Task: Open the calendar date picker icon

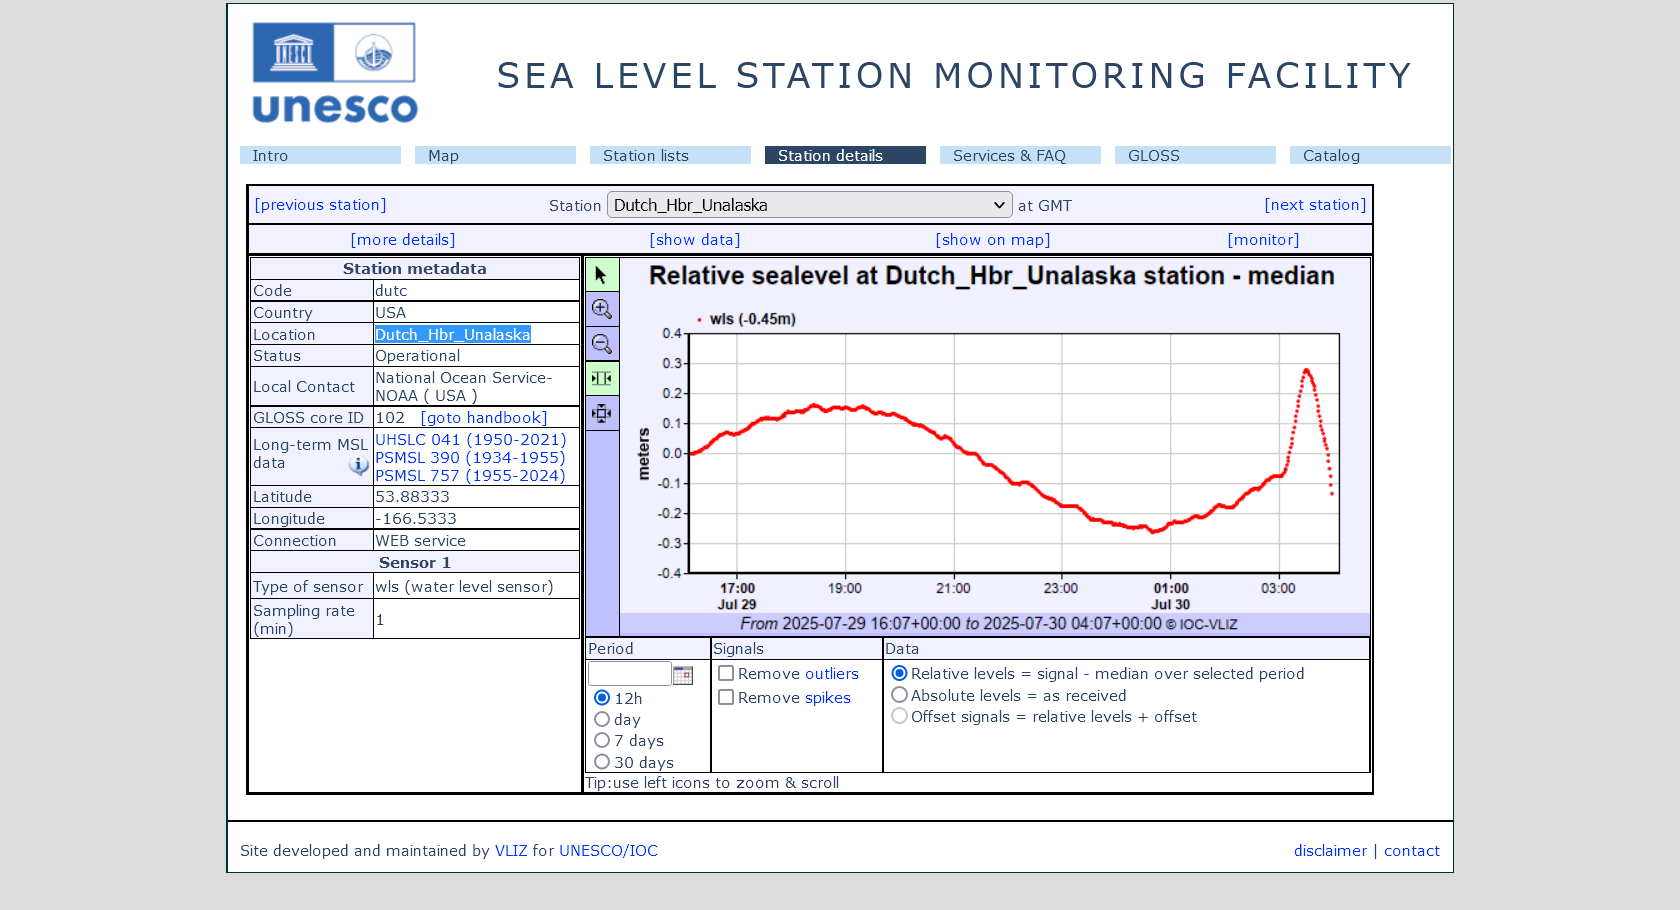Action: (683, 675)
